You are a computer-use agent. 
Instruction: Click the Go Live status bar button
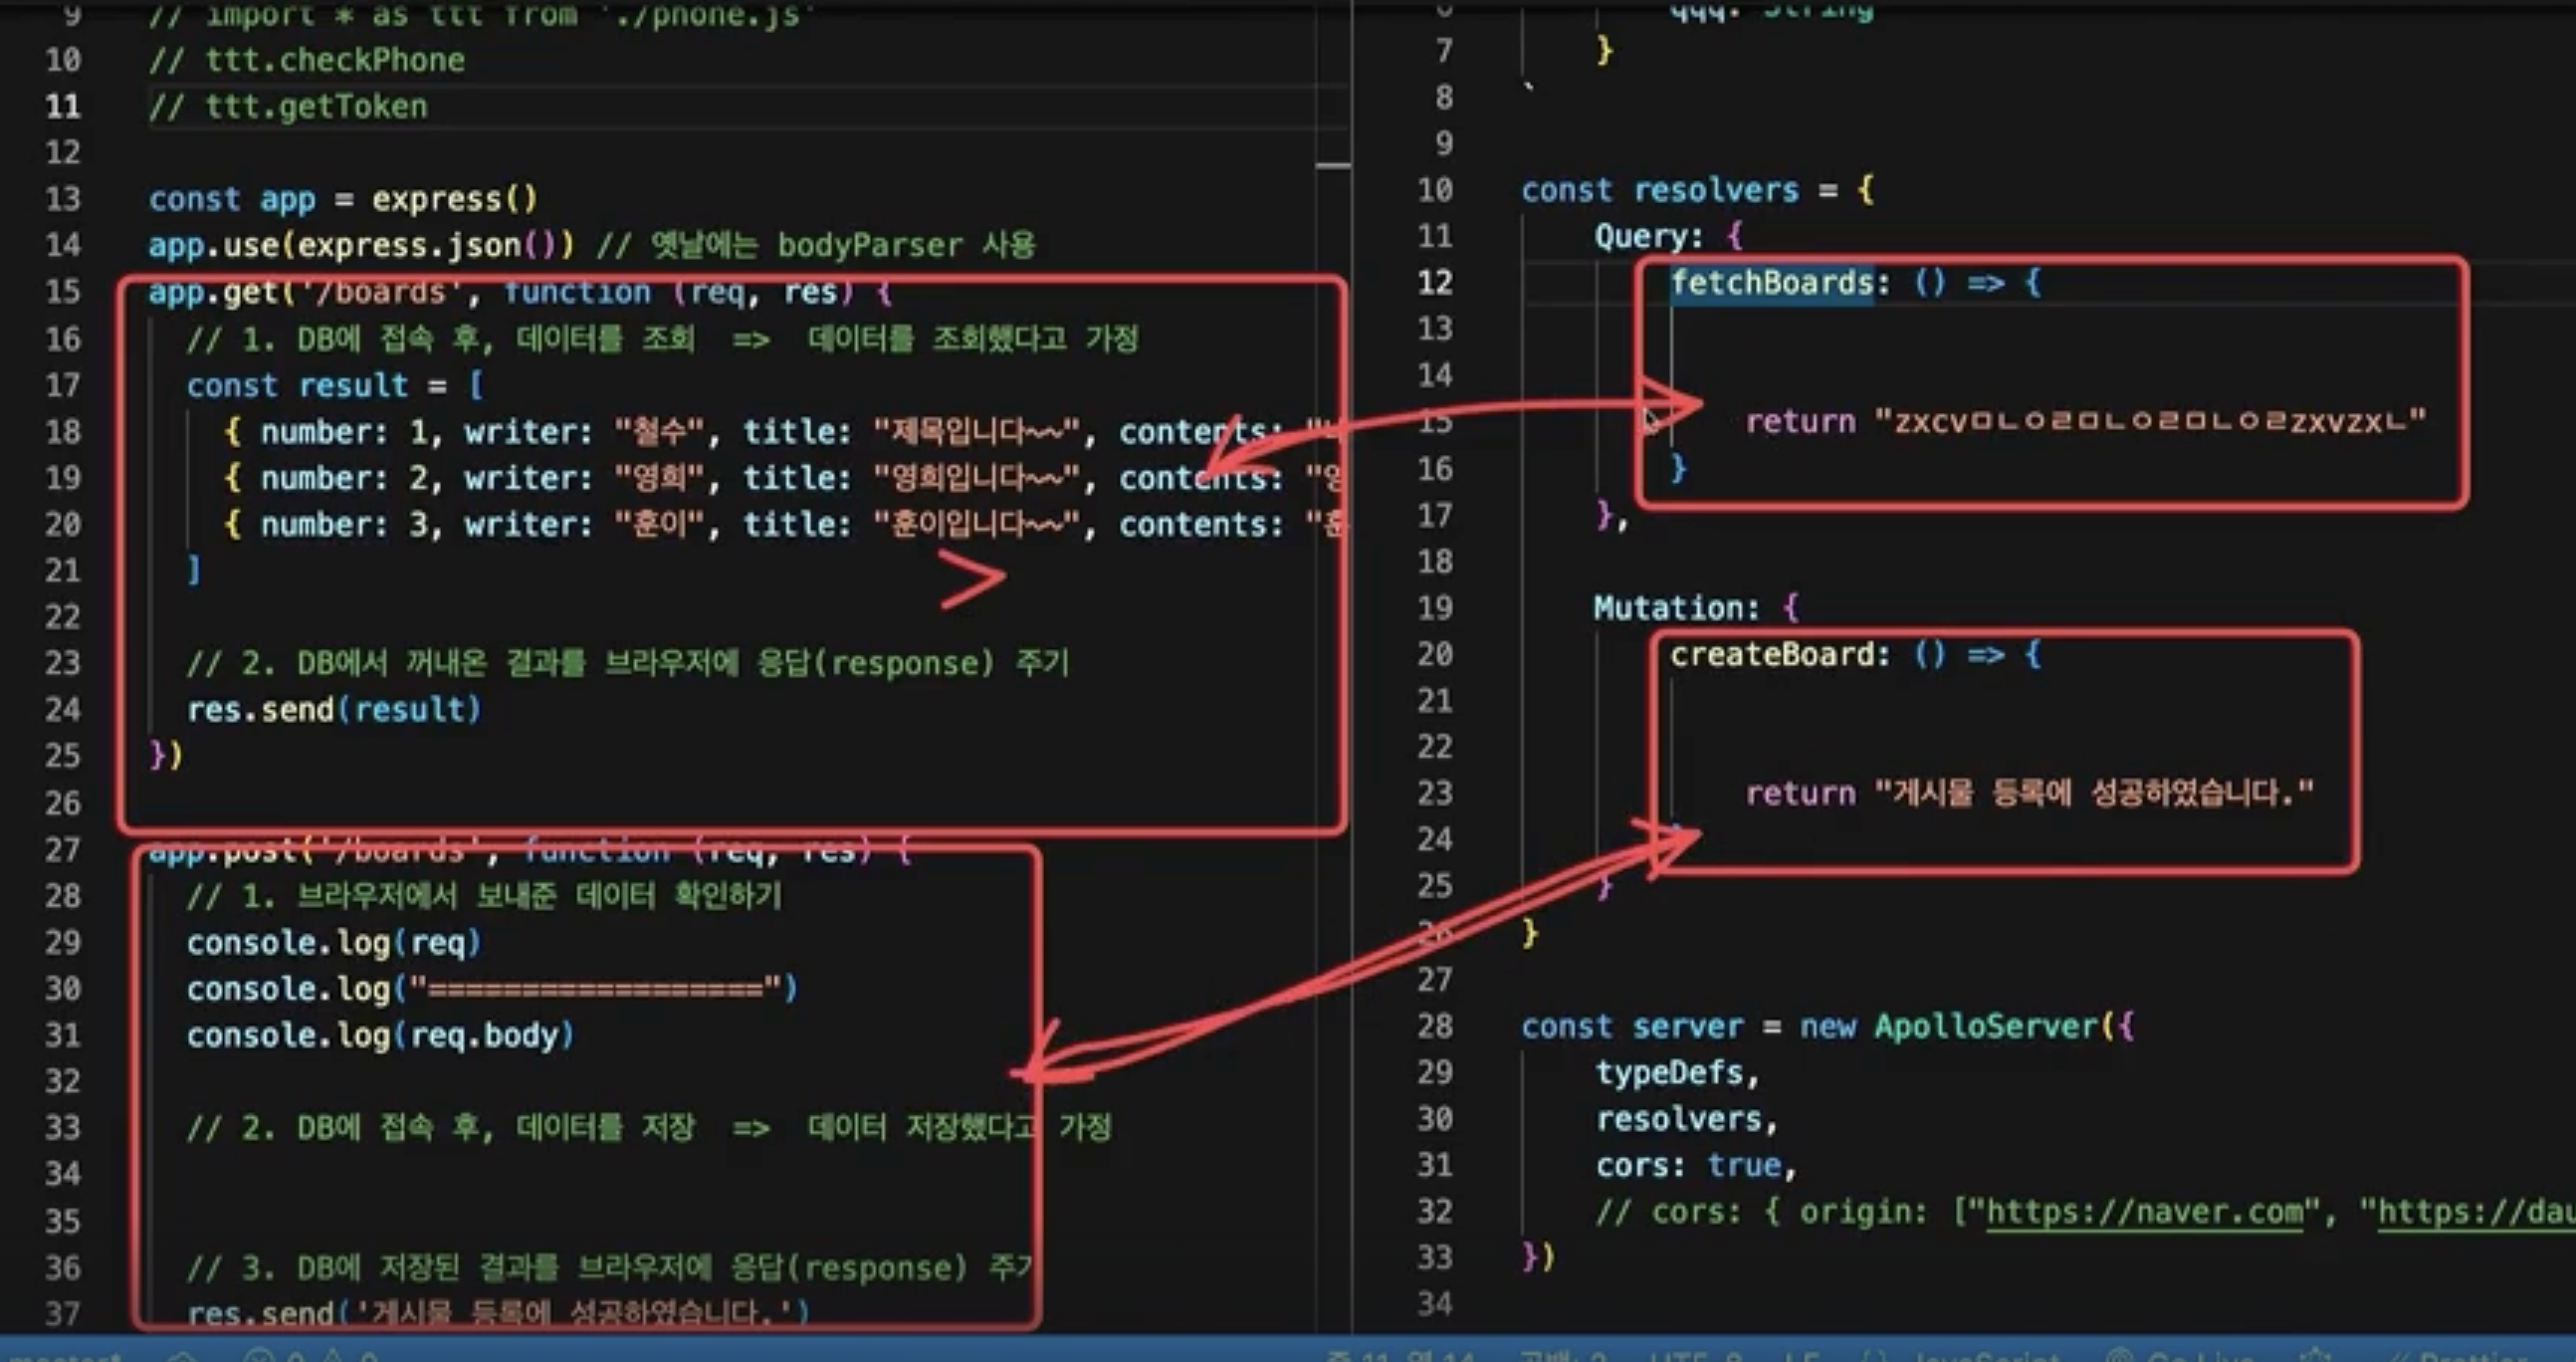pos(2180,1356)
